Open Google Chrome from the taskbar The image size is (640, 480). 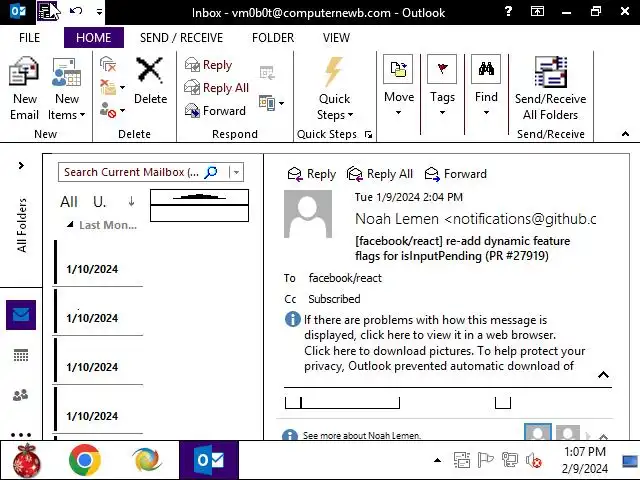(85, 460)
